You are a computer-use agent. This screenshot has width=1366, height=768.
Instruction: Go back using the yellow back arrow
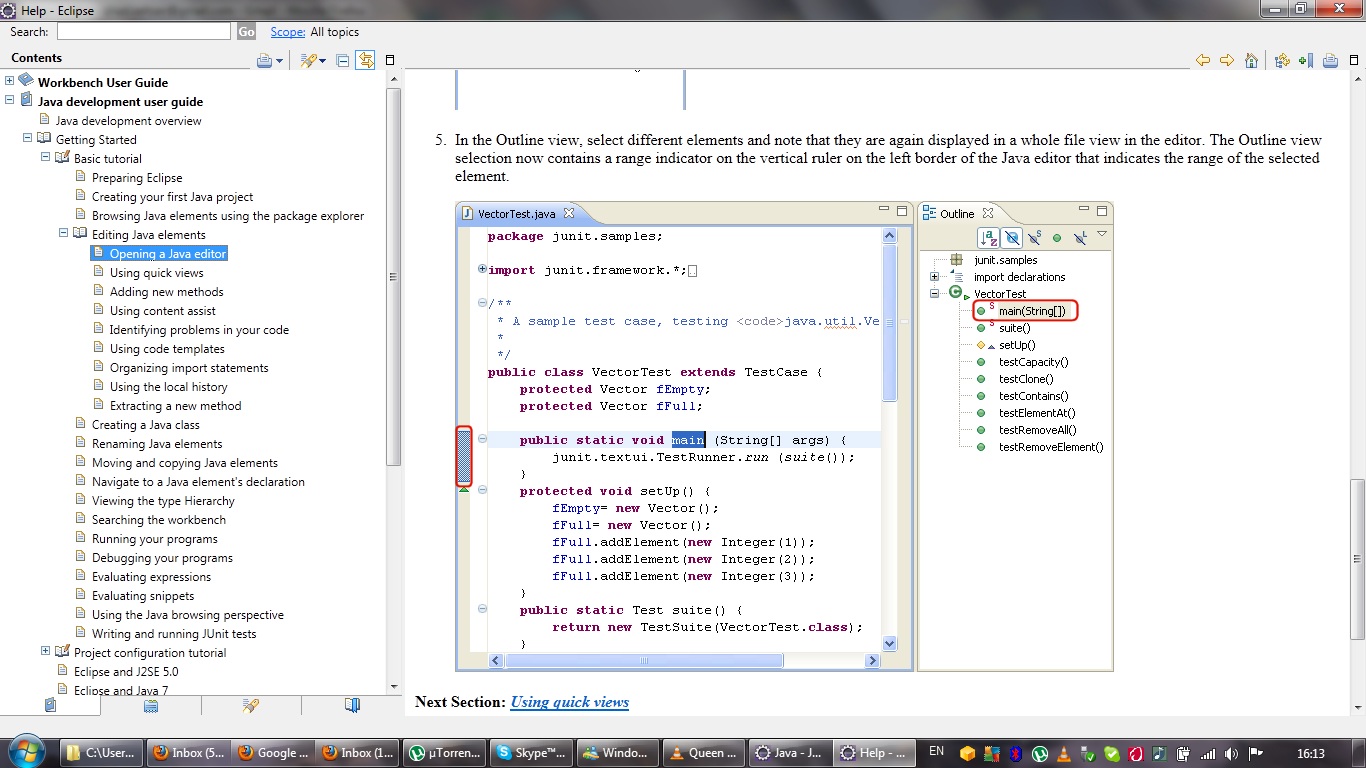pos(1203,61)
